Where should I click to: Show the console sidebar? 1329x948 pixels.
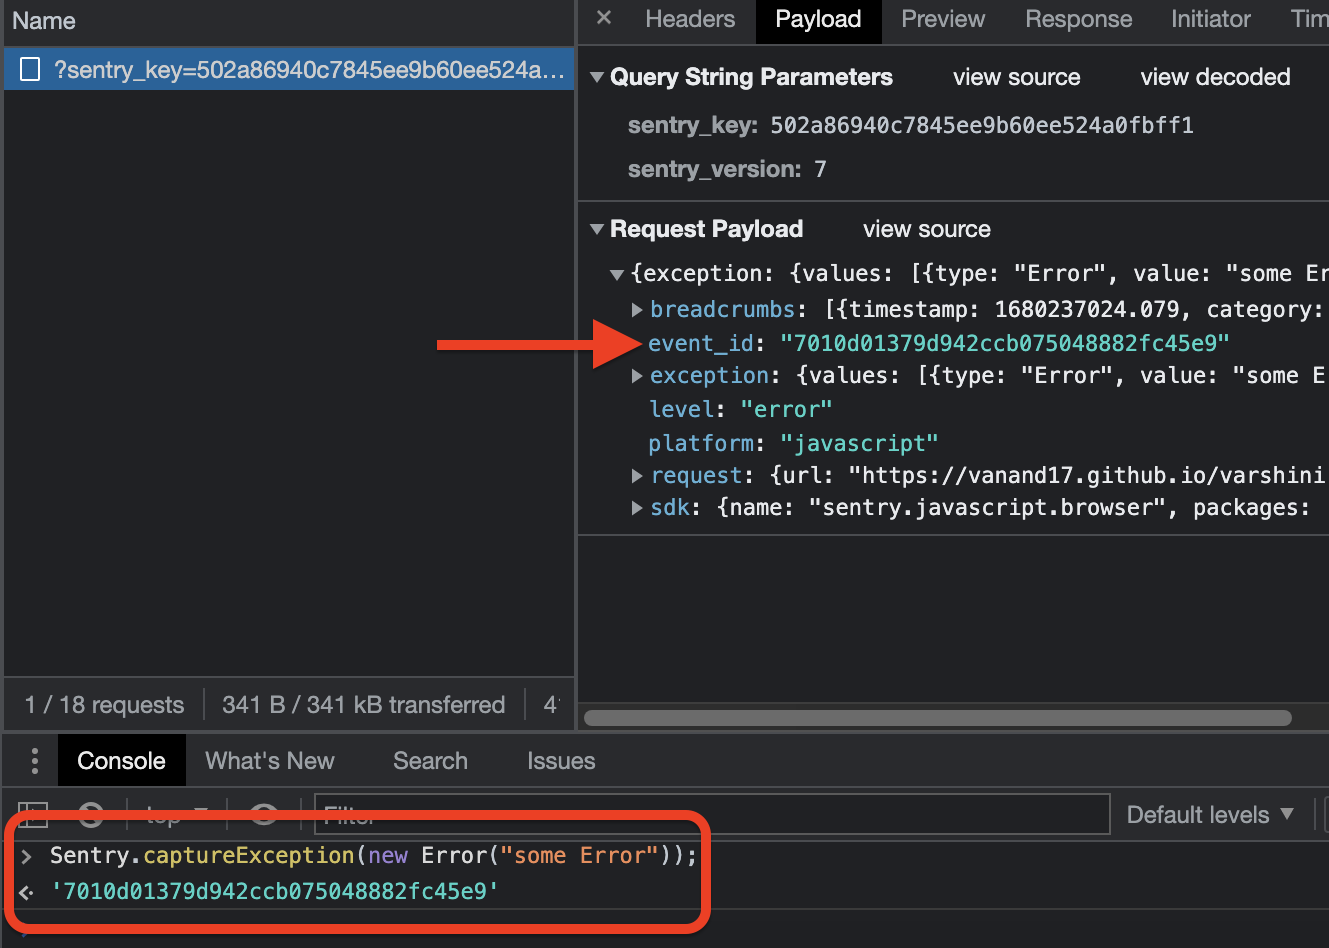(33, 814)
